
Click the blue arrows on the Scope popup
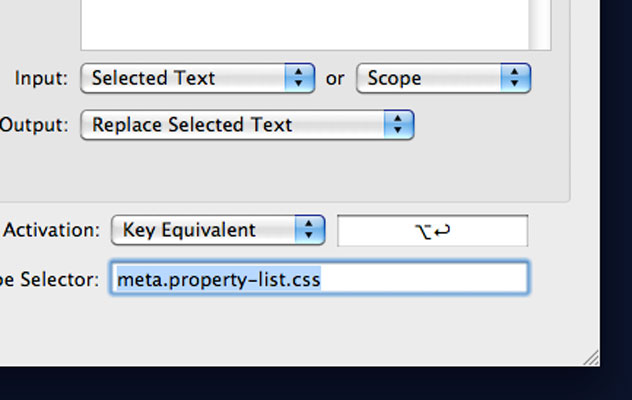pyautogui.click(x=515, y=78)
